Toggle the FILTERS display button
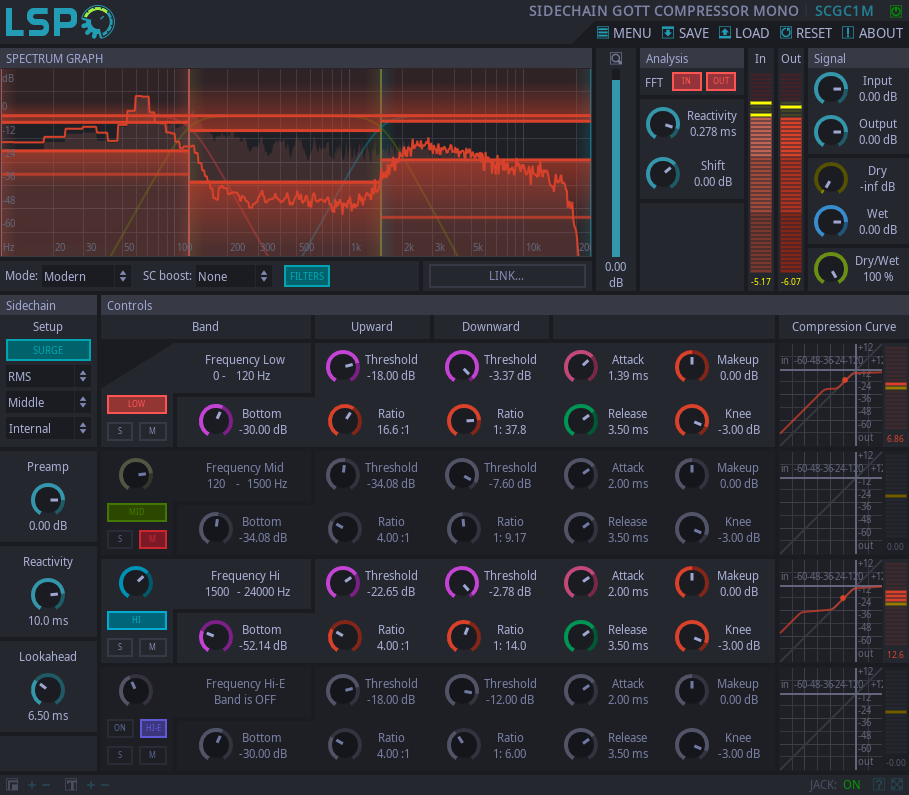 tap(307, 276)
